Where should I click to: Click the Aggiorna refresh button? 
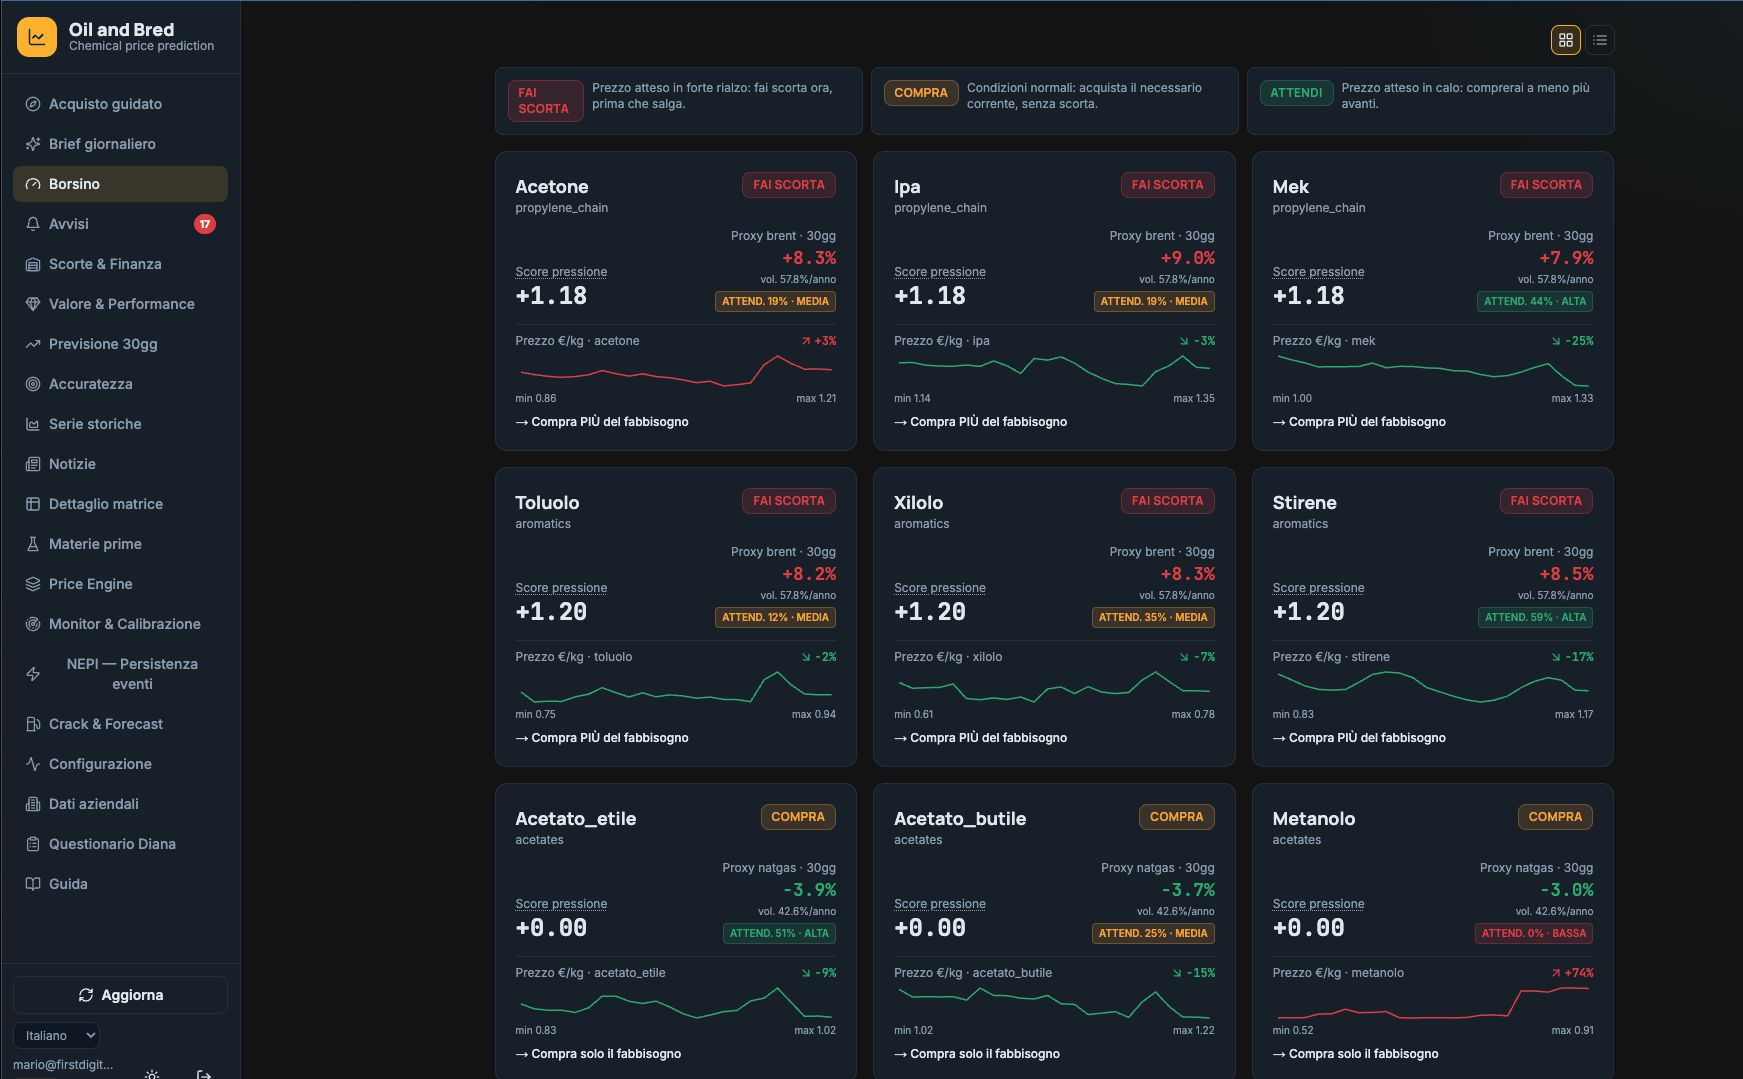(120, 995)
